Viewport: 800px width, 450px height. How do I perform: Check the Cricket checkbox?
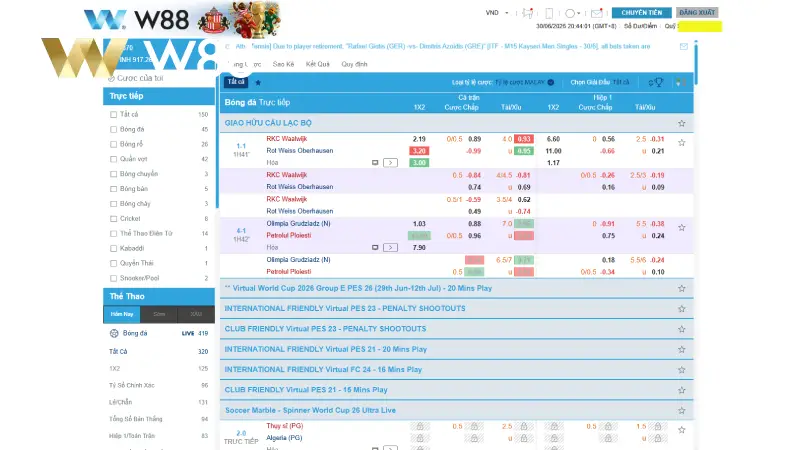coord(113,219)
